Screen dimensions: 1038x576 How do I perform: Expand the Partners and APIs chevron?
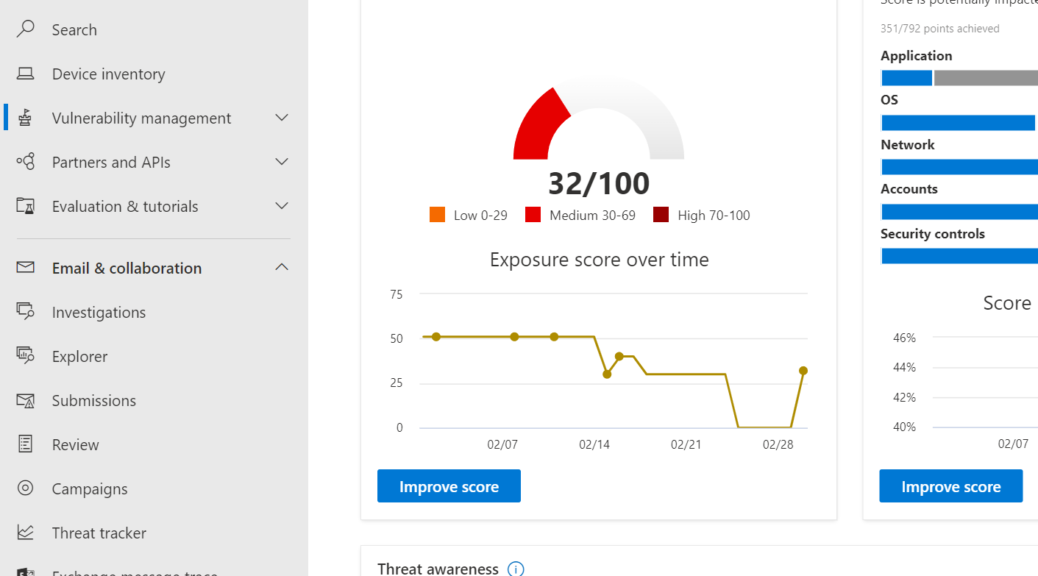pos(281,162)
